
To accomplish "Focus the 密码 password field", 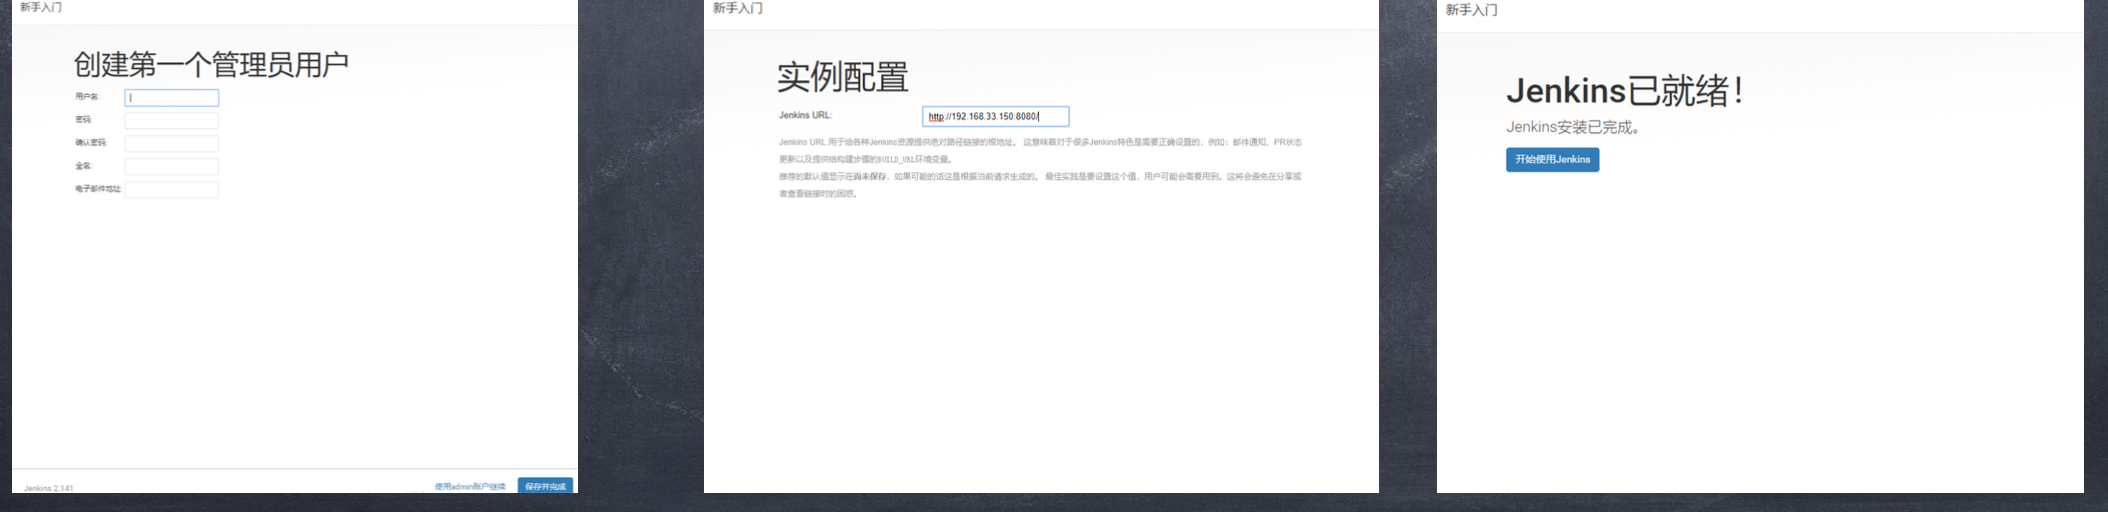I will pos(172,121).
